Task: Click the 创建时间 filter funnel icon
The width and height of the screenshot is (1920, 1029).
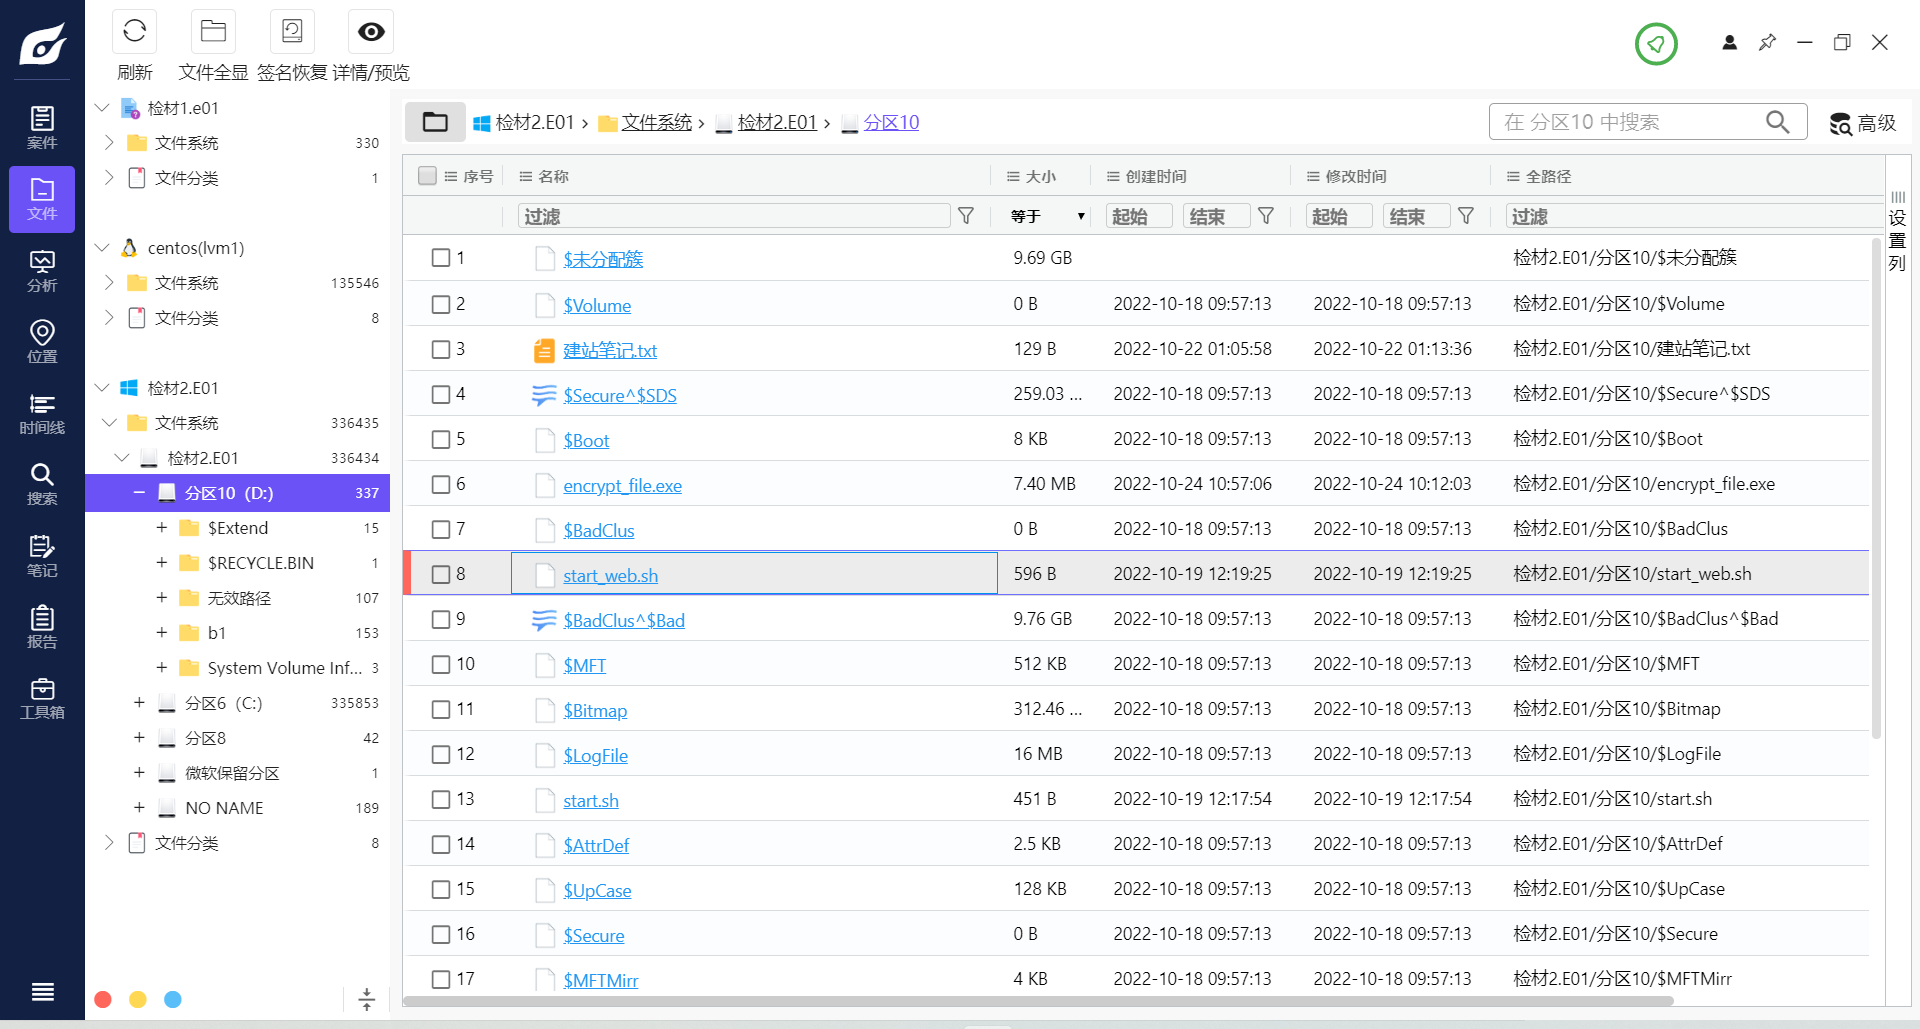Action: coord(1266,216)
